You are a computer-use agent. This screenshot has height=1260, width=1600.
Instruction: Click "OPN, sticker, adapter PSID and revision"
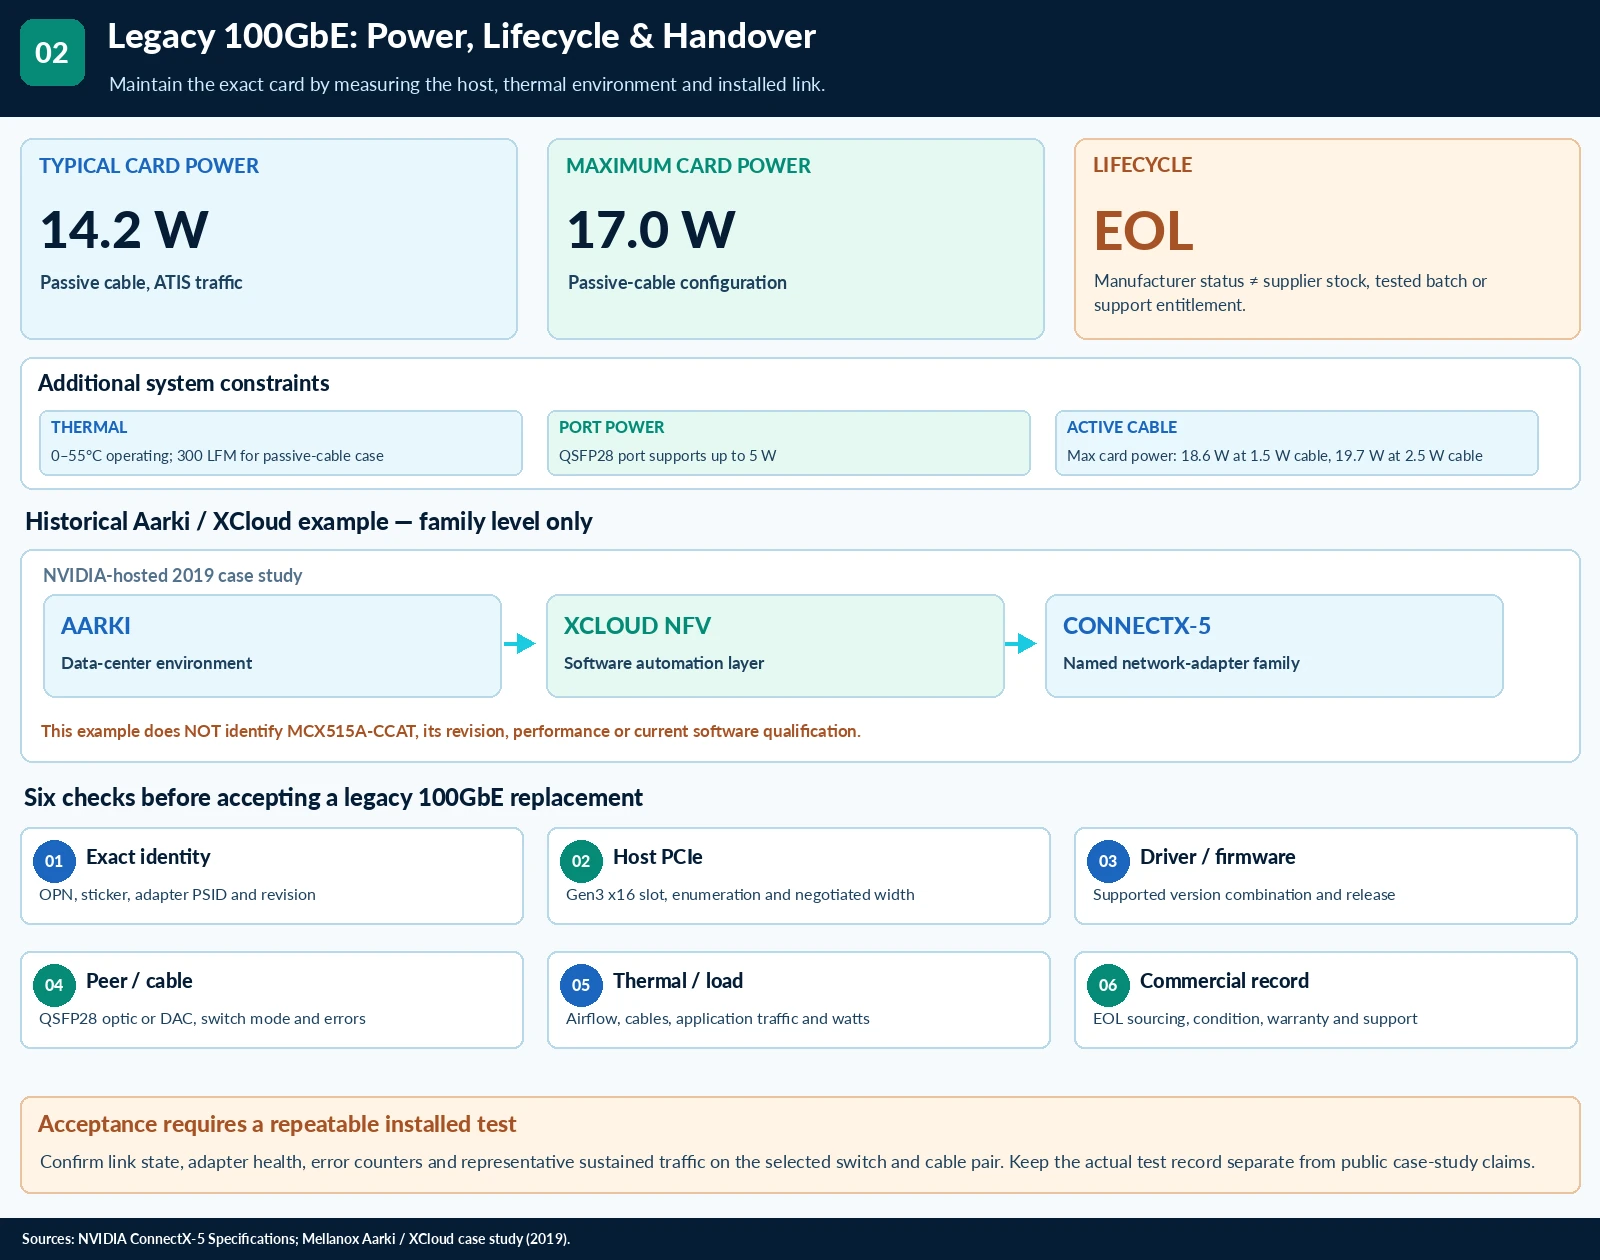tap(177, 895)
